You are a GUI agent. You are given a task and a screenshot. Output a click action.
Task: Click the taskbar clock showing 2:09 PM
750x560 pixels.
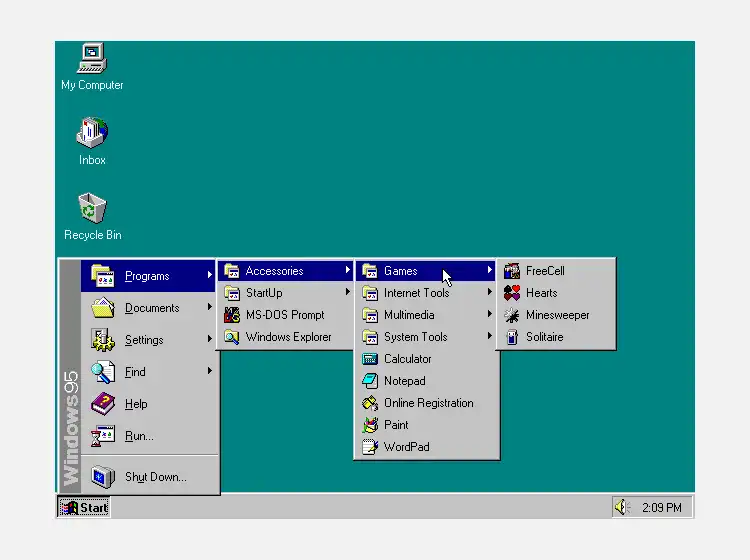[662, 507]
